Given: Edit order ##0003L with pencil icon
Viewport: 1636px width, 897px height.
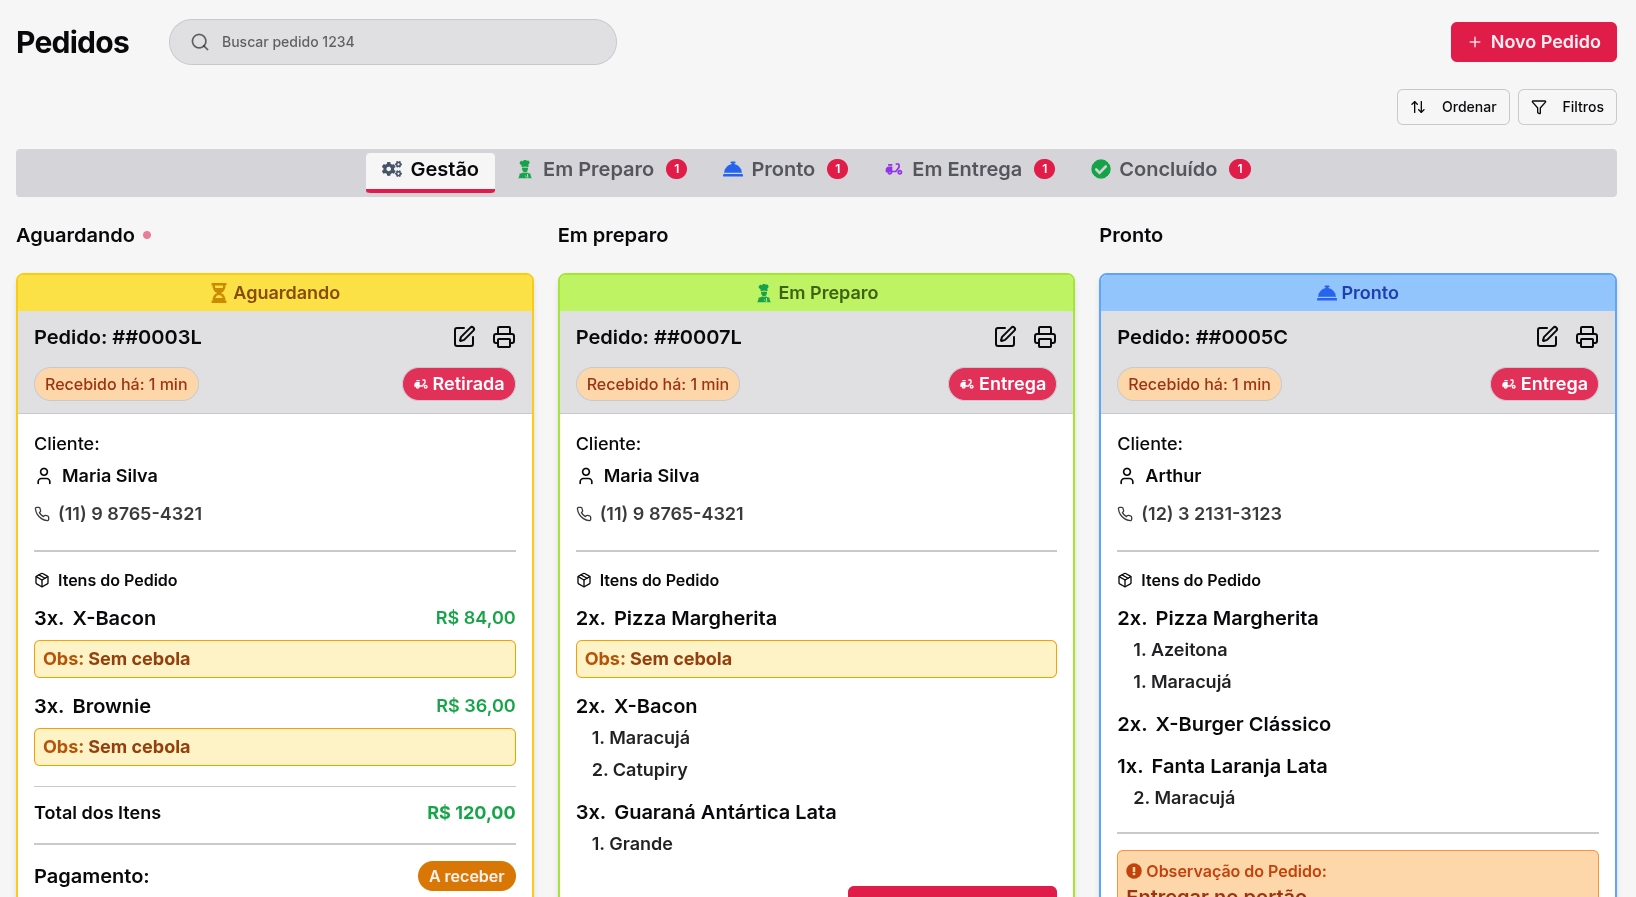Looking at the screenshot, I should click(464, 337).
